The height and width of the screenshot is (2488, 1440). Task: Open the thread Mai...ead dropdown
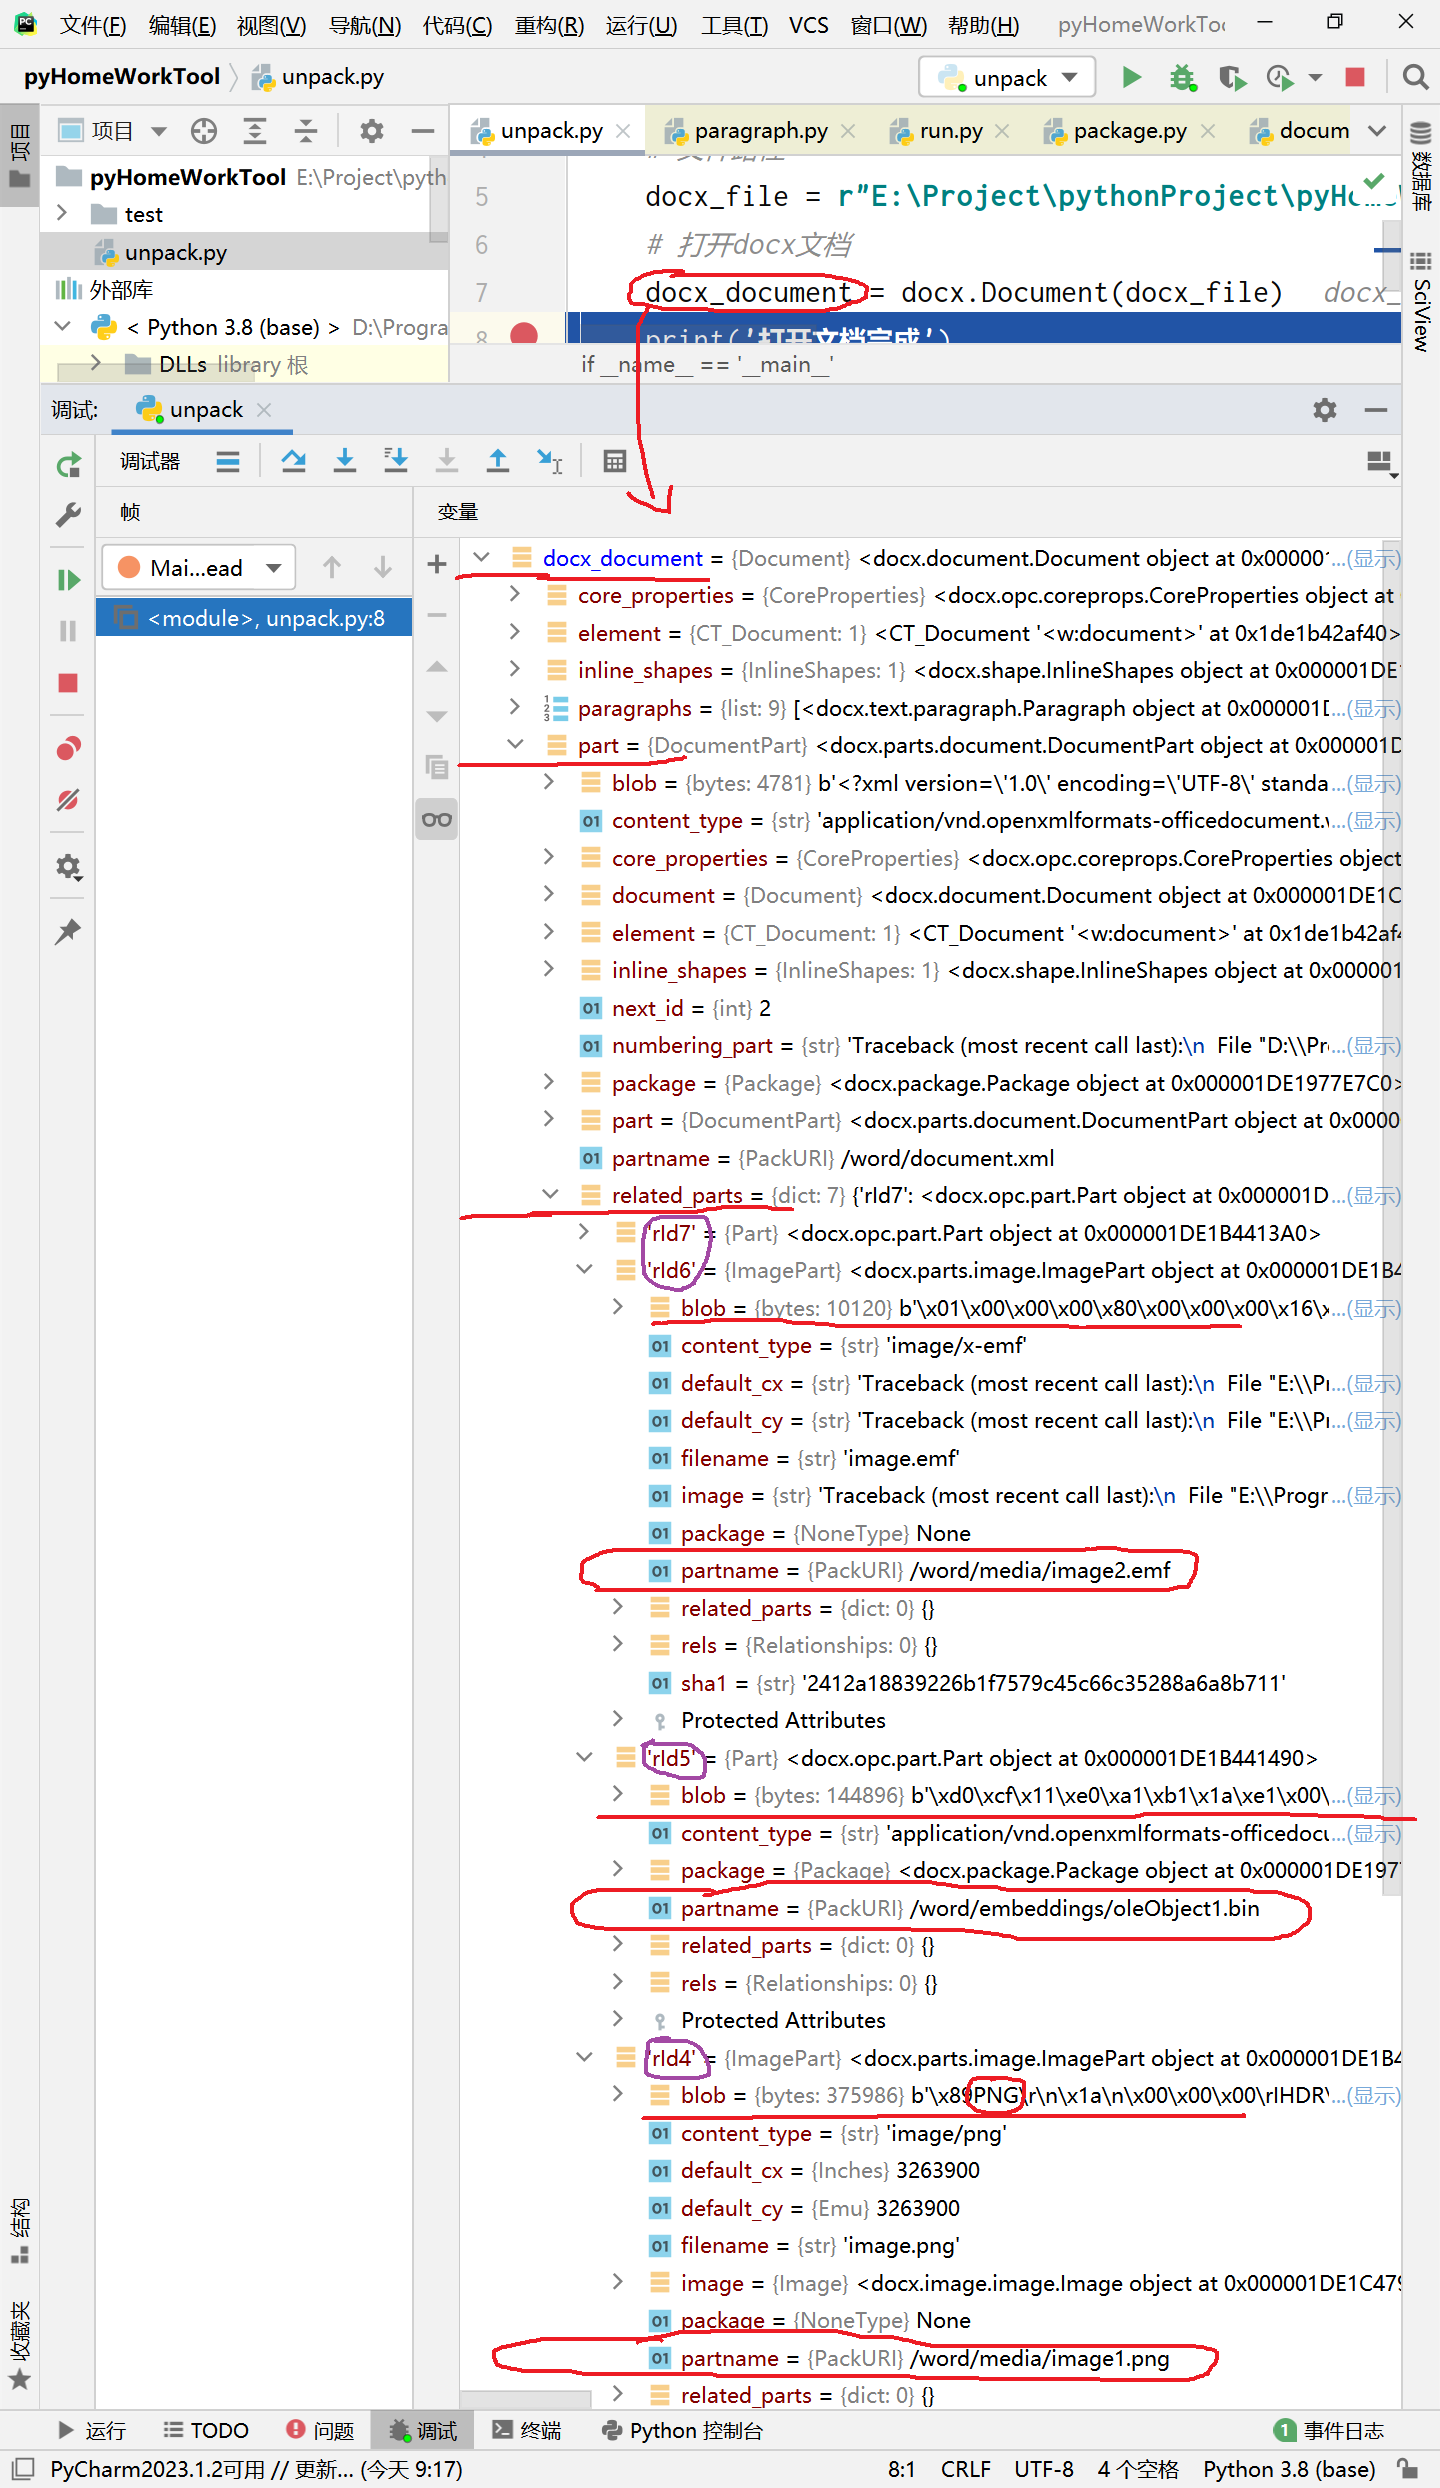click(x=198, y=568)
